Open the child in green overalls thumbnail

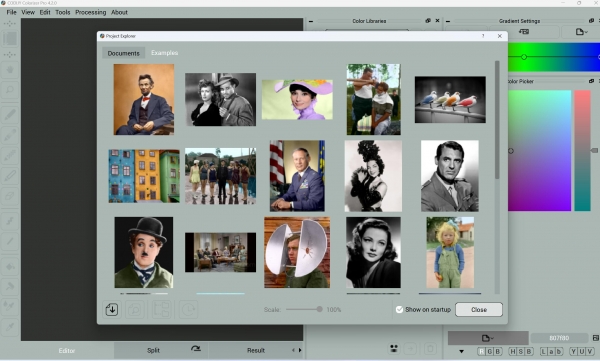[x=450, y=253]
